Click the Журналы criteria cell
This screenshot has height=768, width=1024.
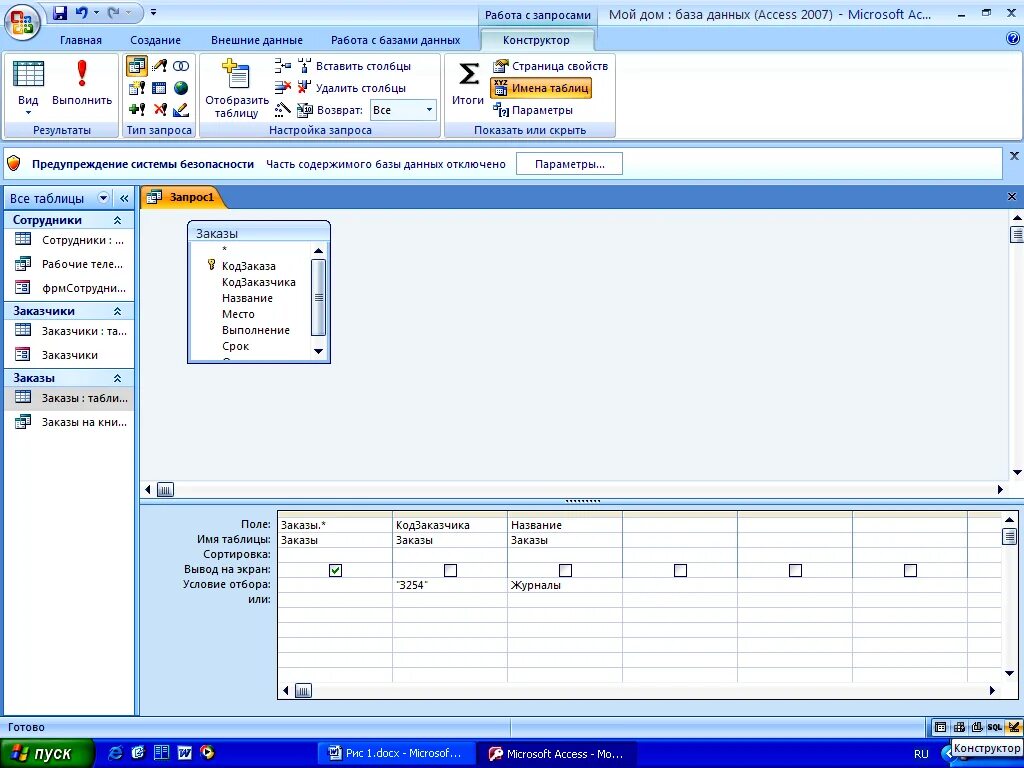click(x=565, y=585)
